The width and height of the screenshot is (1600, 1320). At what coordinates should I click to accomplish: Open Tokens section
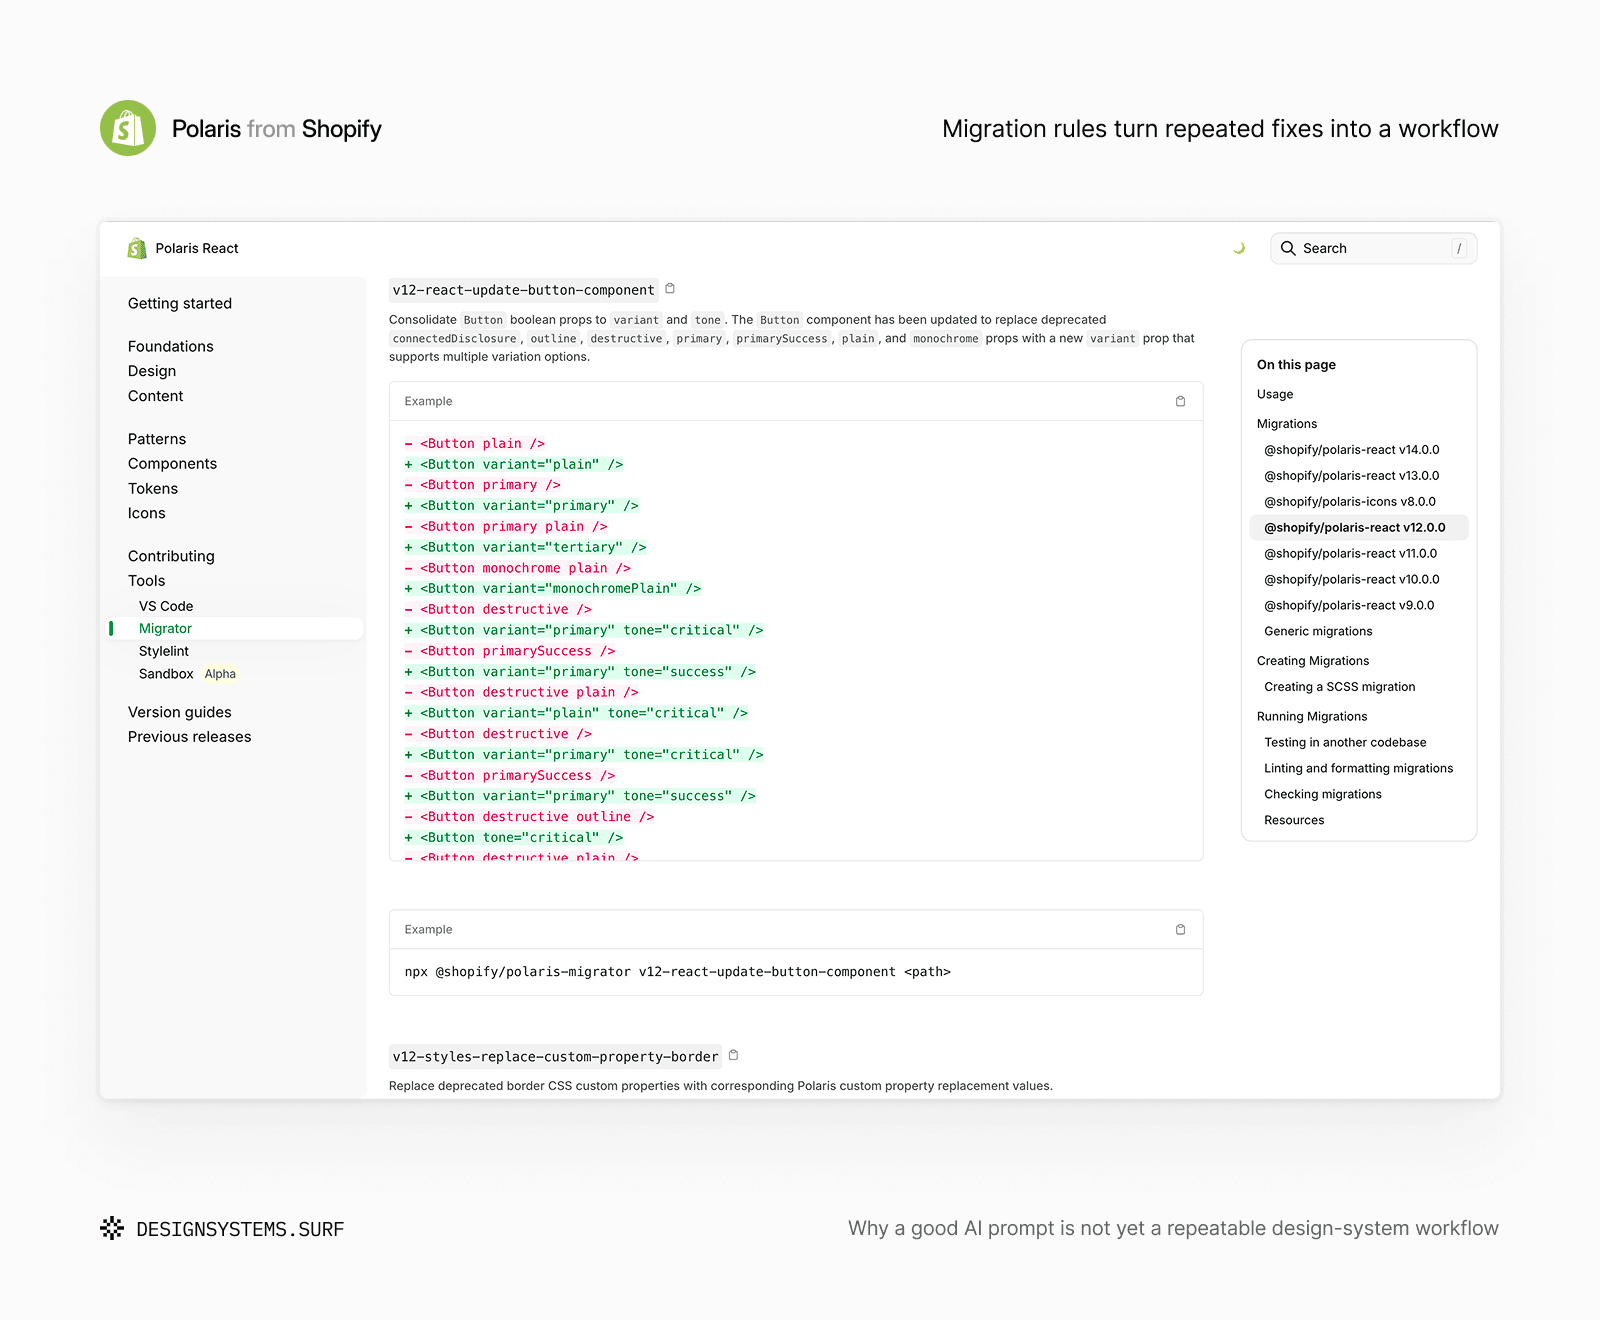(x=153, y=489)
